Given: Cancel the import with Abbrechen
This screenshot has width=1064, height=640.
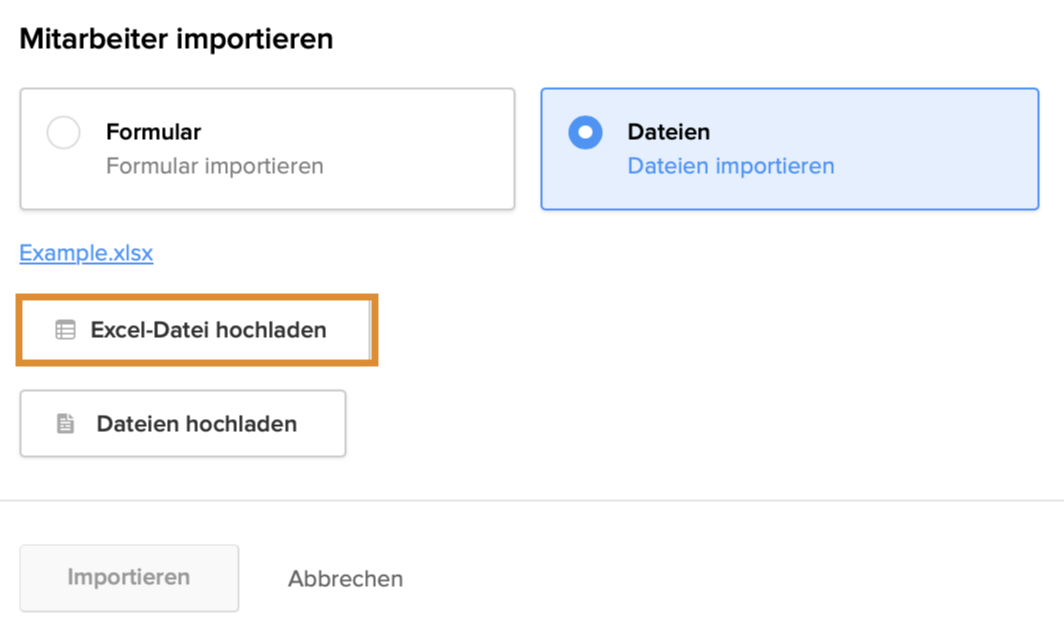Looking at the screenshot, I should pyautogui.click(x=345, y=579).
